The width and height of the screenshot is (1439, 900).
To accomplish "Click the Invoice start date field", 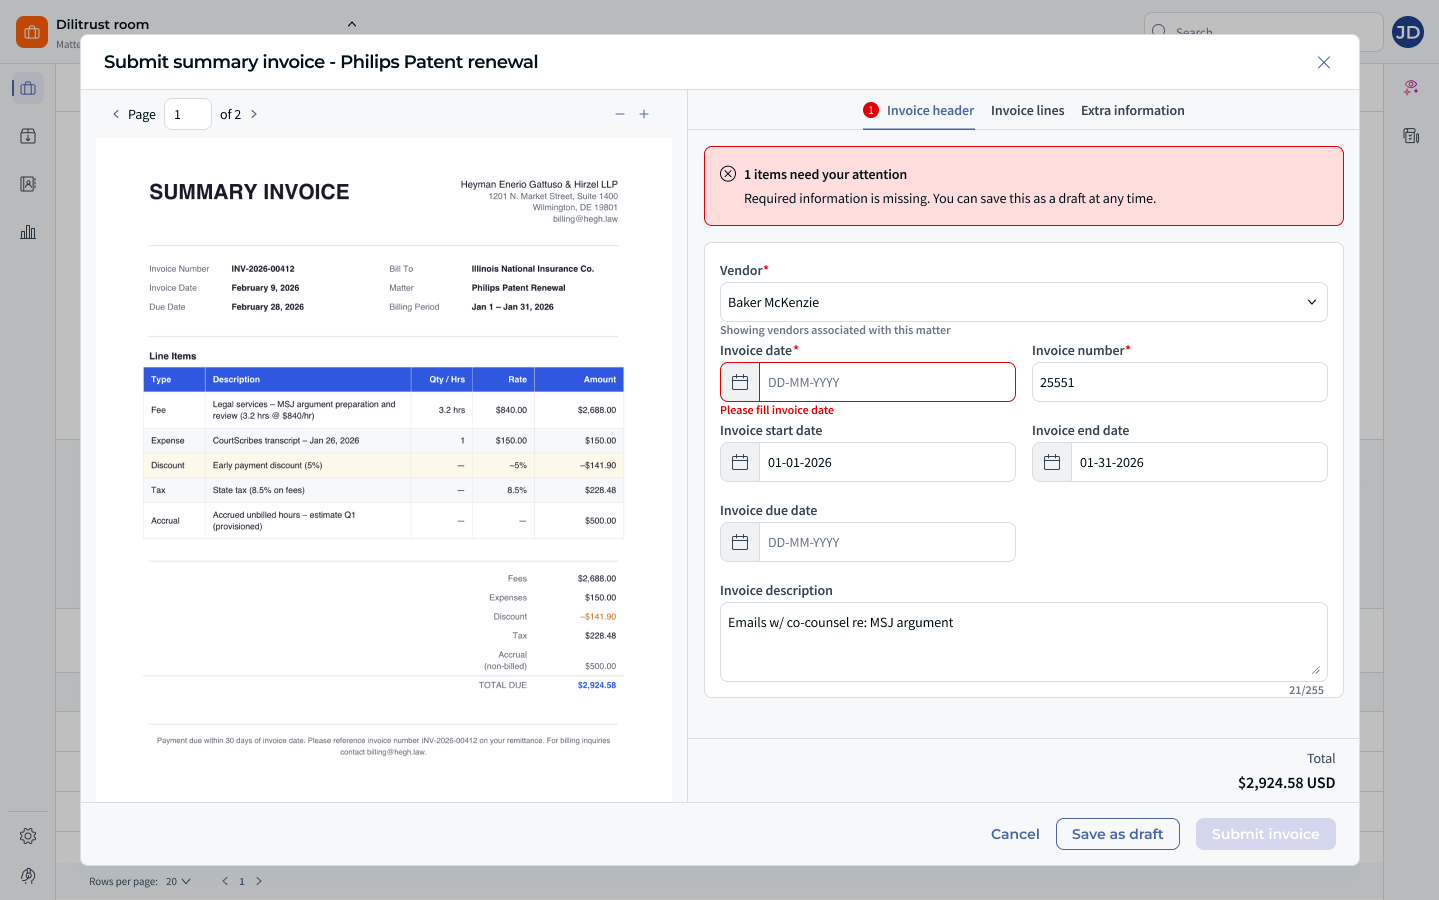I will tap(887, 462).
